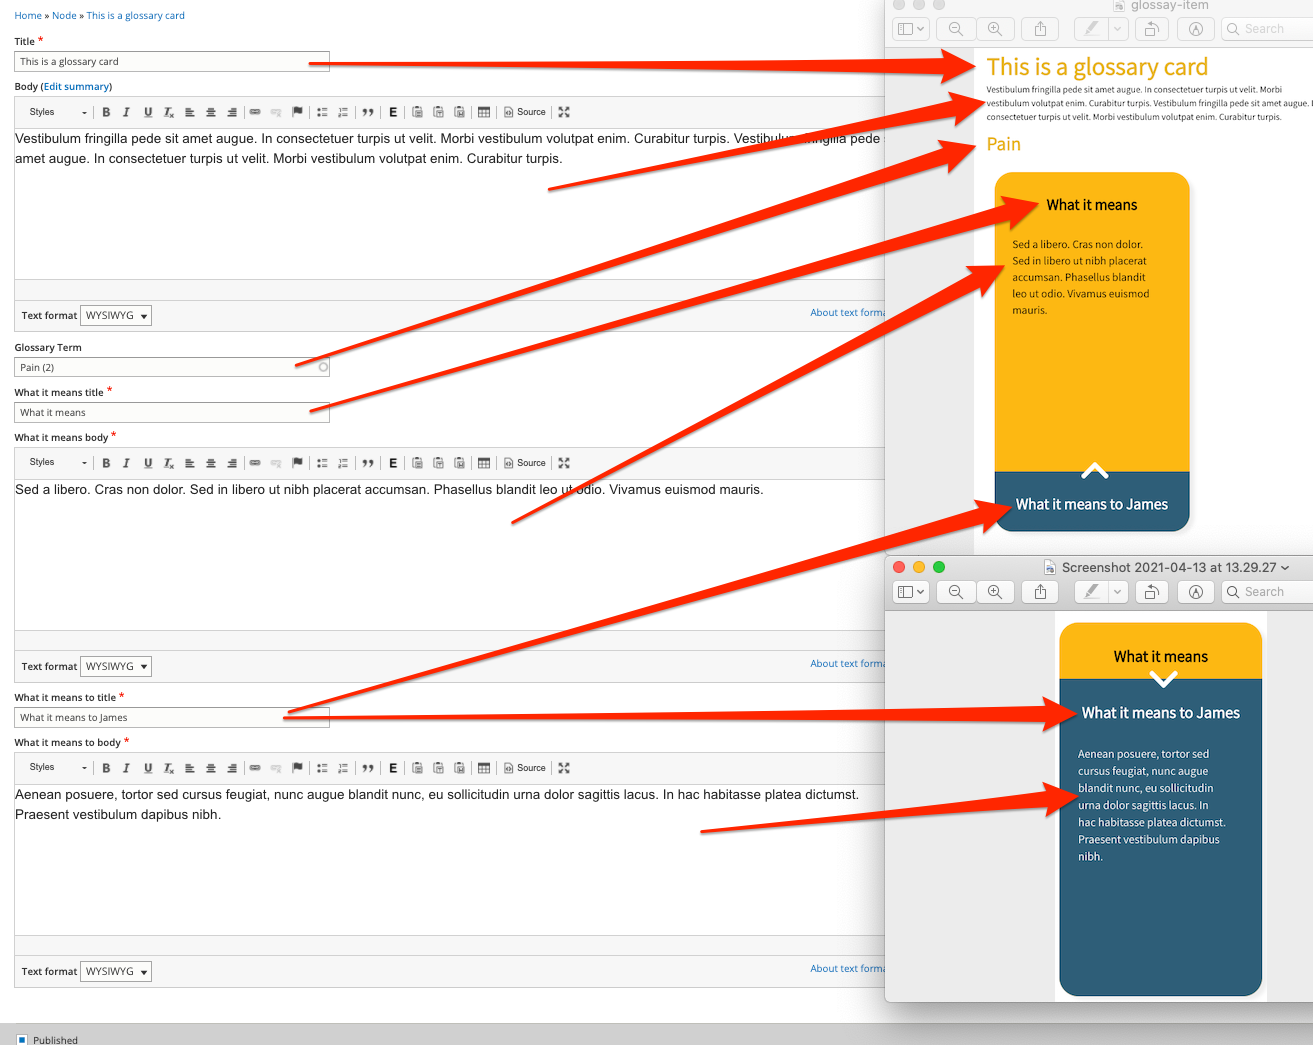The height and width of the screenshot is (1045, 1313).
Task: Insert a bulleted list in the Body editor
Action: [x=322, y=112]
